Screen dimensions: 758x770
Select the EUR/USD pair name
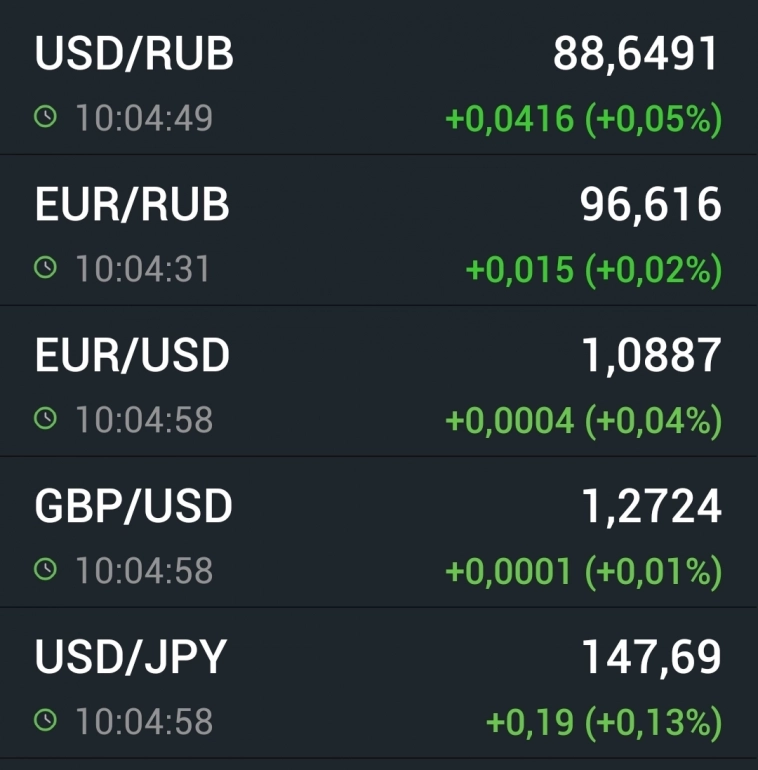pos(132,355)
